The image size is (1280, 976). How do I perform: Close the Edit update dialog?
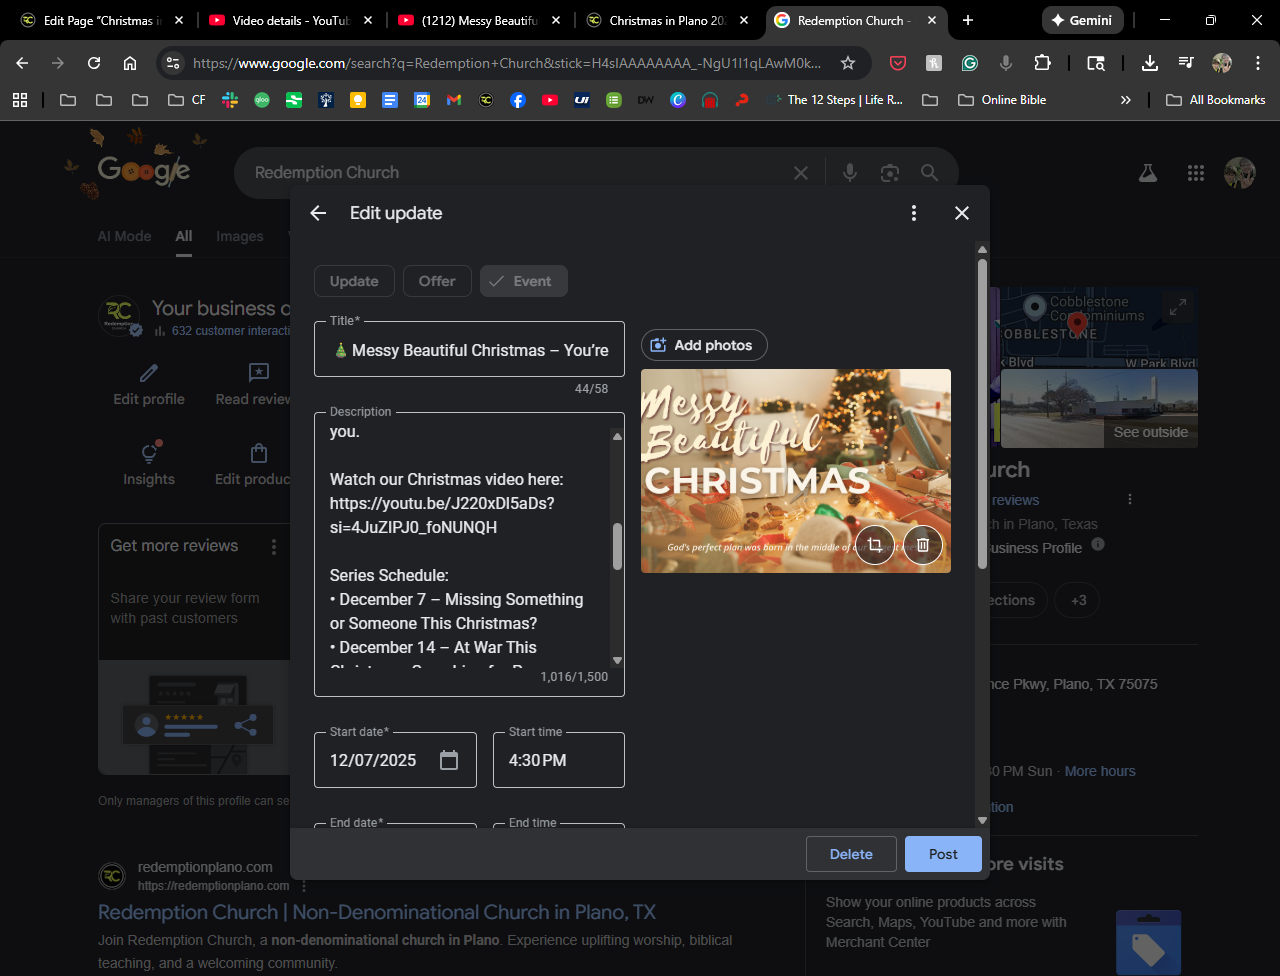[x=962, y=213]
